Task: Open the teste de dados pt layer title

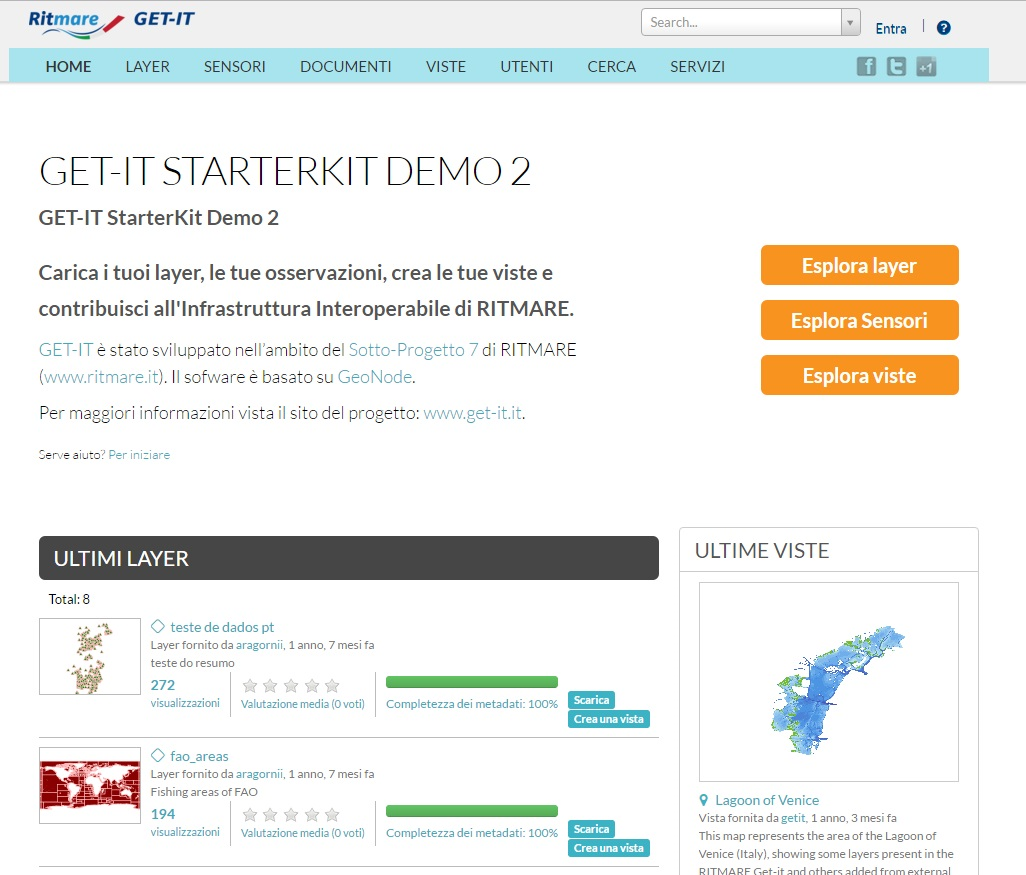Action: [x=222, y=627]
